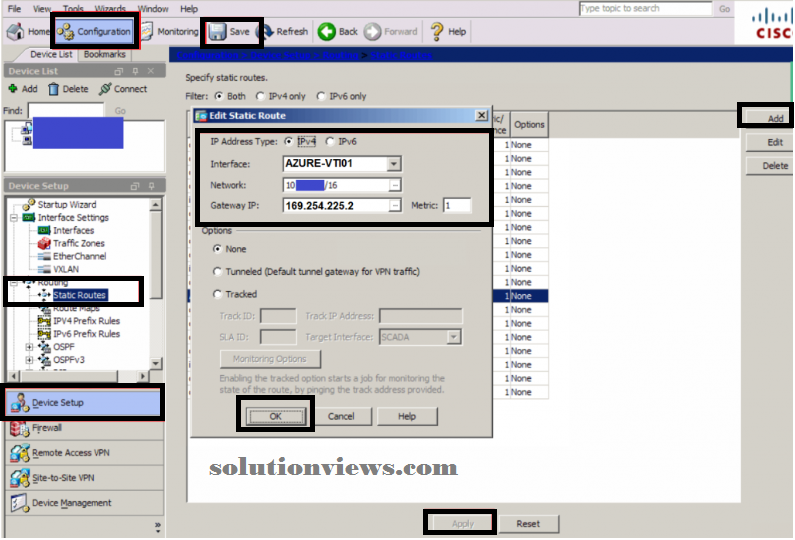Select Tunneled default gateway option

coord(218,272)
